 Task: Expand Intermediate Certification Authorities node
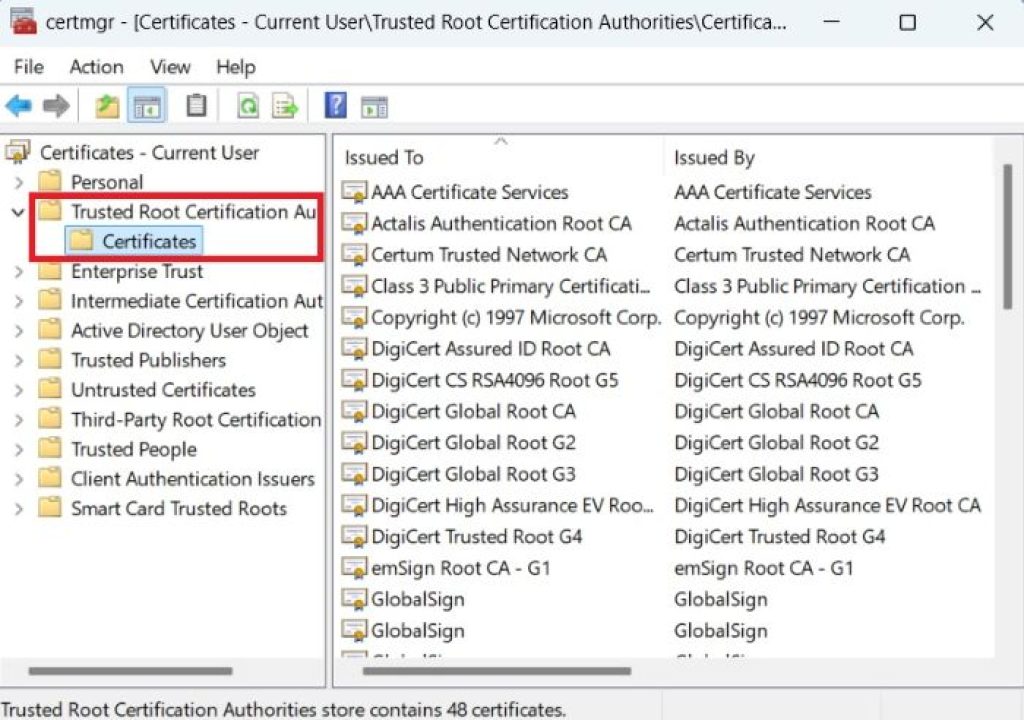tap(19, 301)
